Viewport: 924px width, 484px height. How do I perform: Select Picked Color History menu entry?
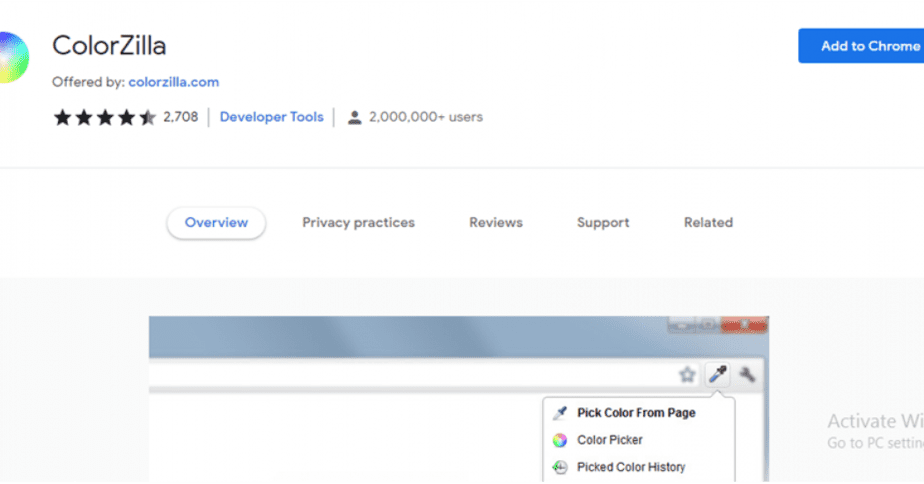(x=639, y=467)
